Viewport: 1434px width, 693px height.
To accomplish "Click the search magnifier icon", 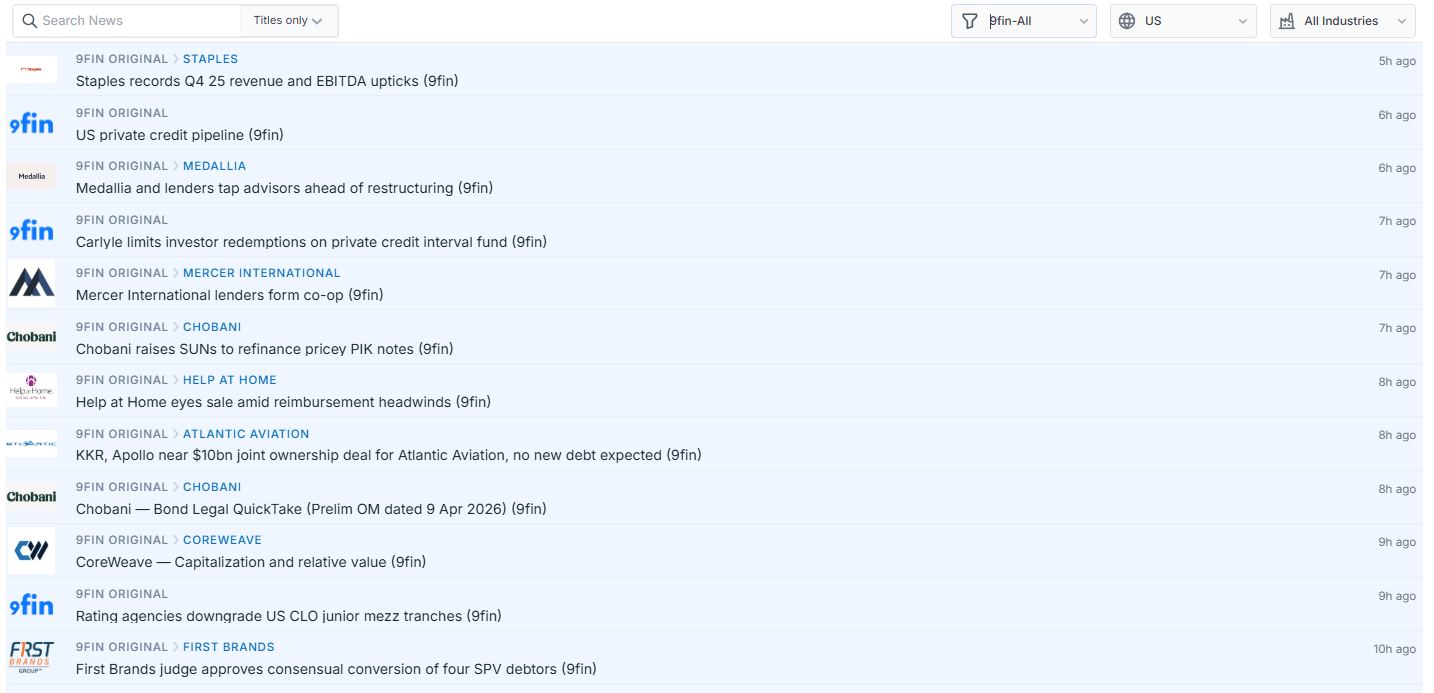I will point(30,21).
